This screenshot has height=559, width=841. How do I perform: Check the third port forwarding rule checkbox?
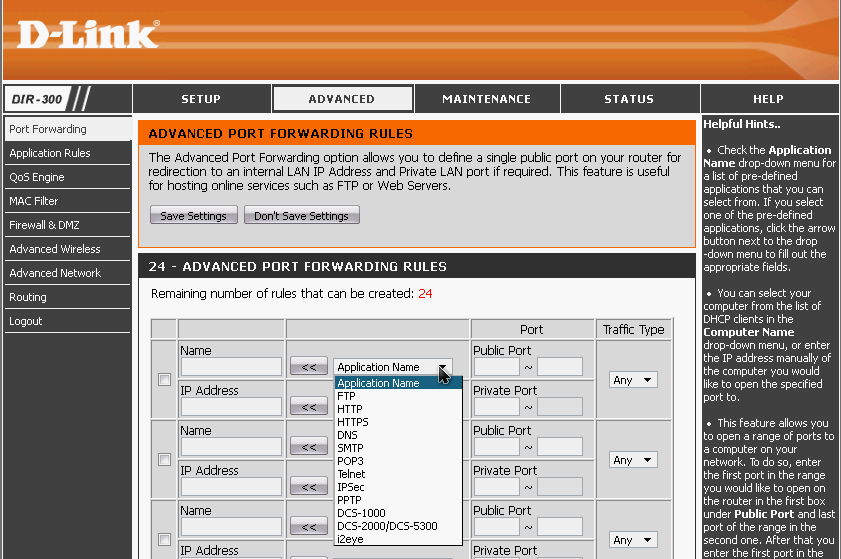pos(164,539)
